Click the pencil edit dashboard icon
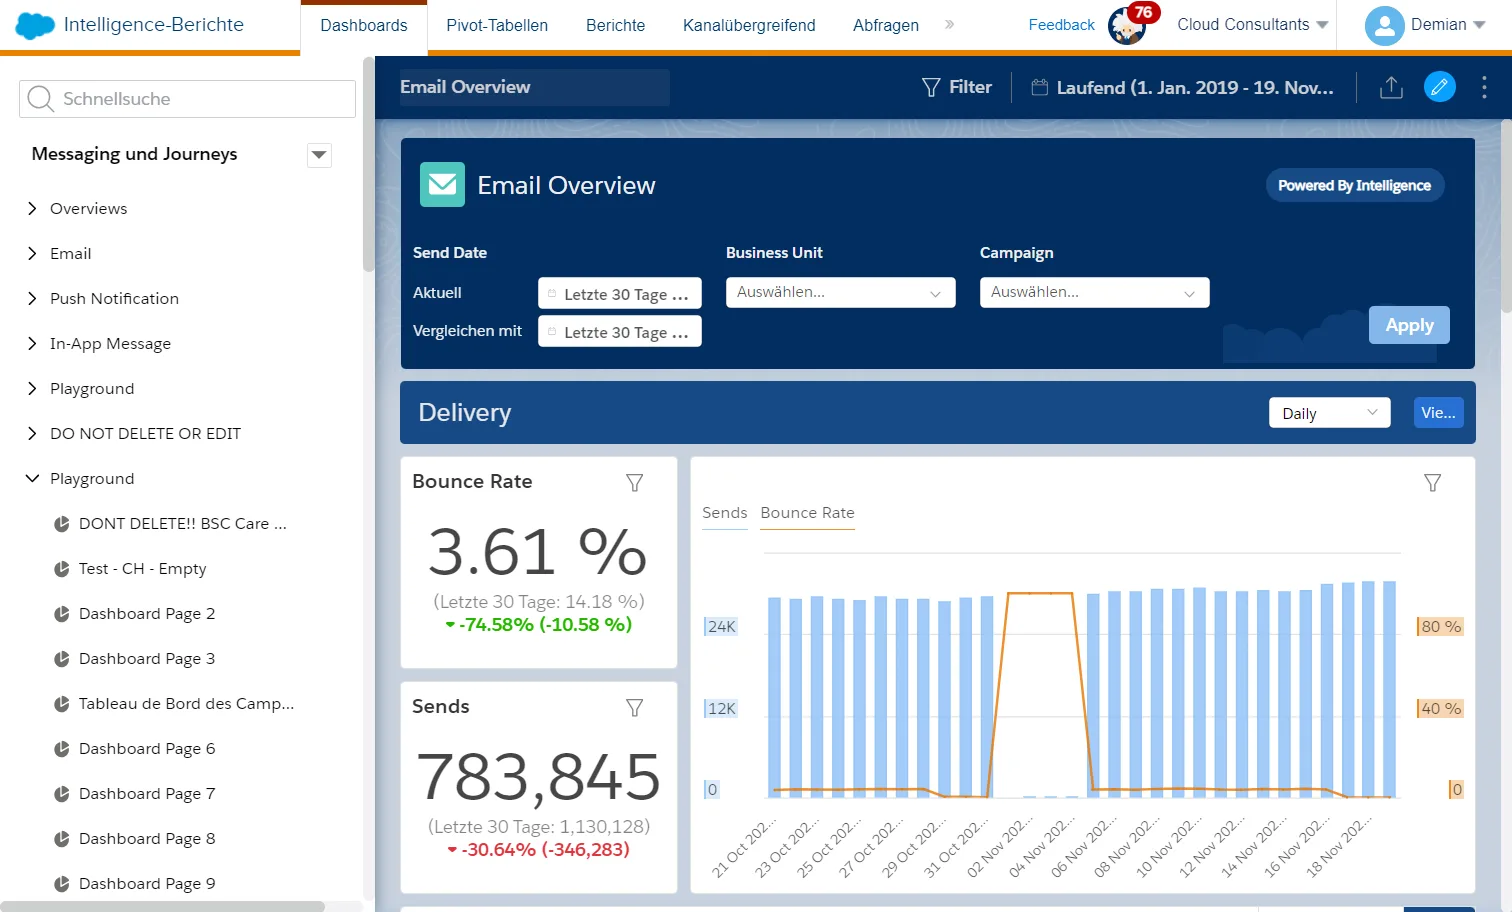The image size is (1512, 912). click(x=1439, y=87)
